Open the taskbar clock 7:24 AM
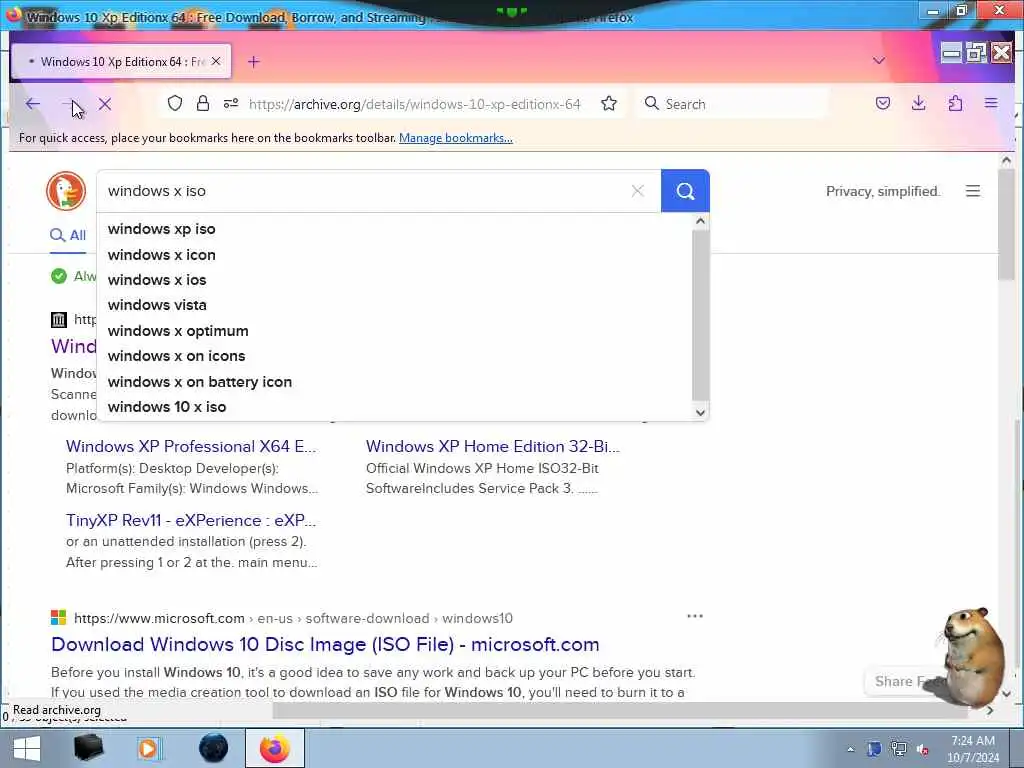1024x768 pixels. (972, 749)
